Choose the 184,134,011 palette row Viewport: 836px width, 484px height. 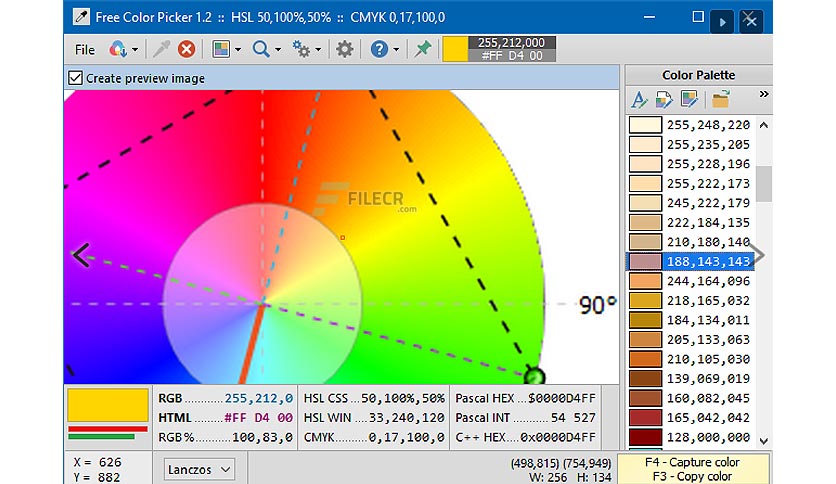pos(690,320)
